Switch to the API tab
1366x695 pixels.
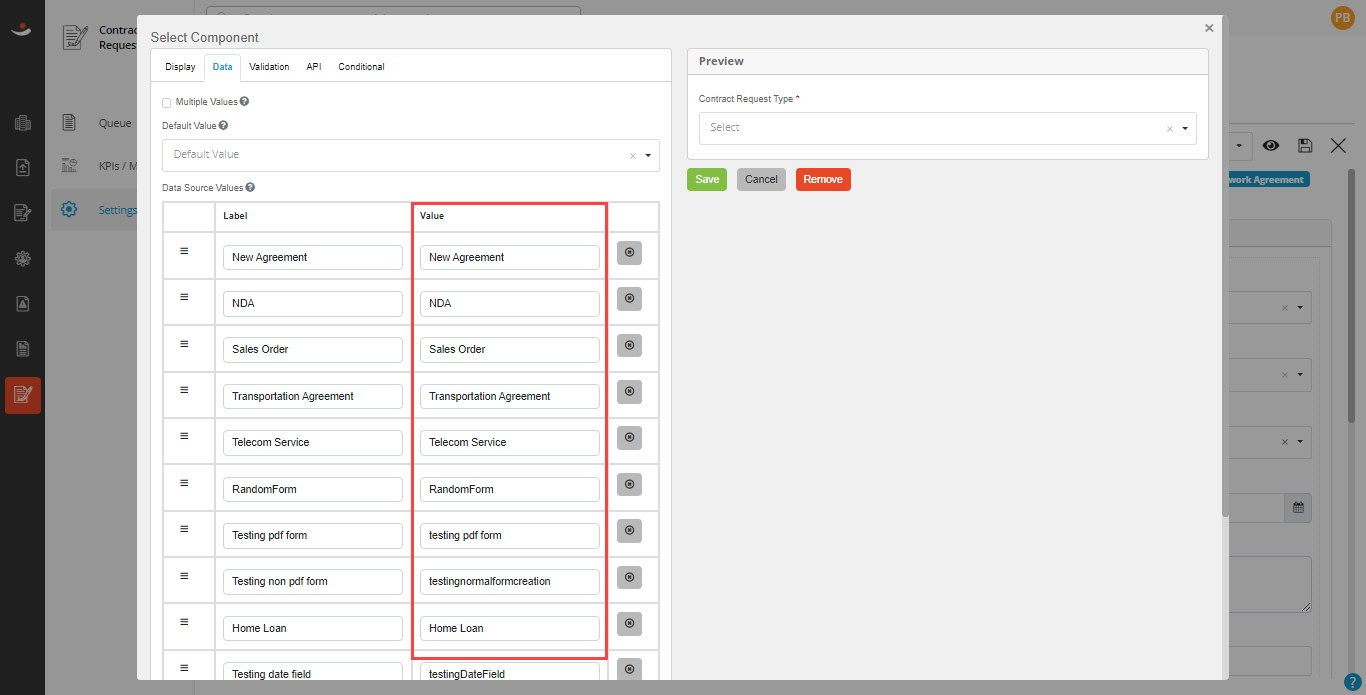(x=314, y=67)
